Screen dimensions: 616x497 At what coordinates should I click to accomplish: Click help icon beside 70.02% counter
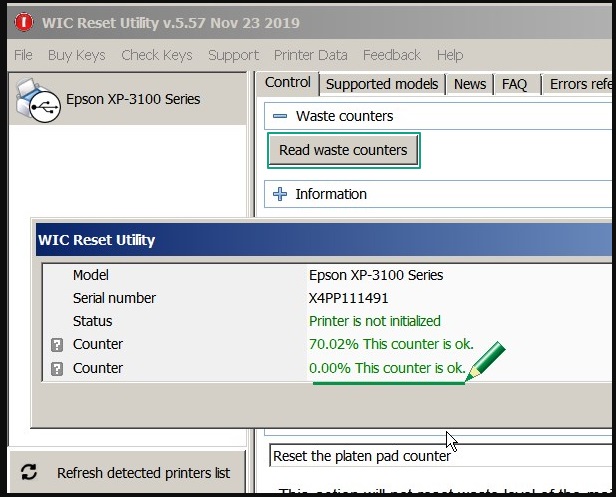pos(57,345)
